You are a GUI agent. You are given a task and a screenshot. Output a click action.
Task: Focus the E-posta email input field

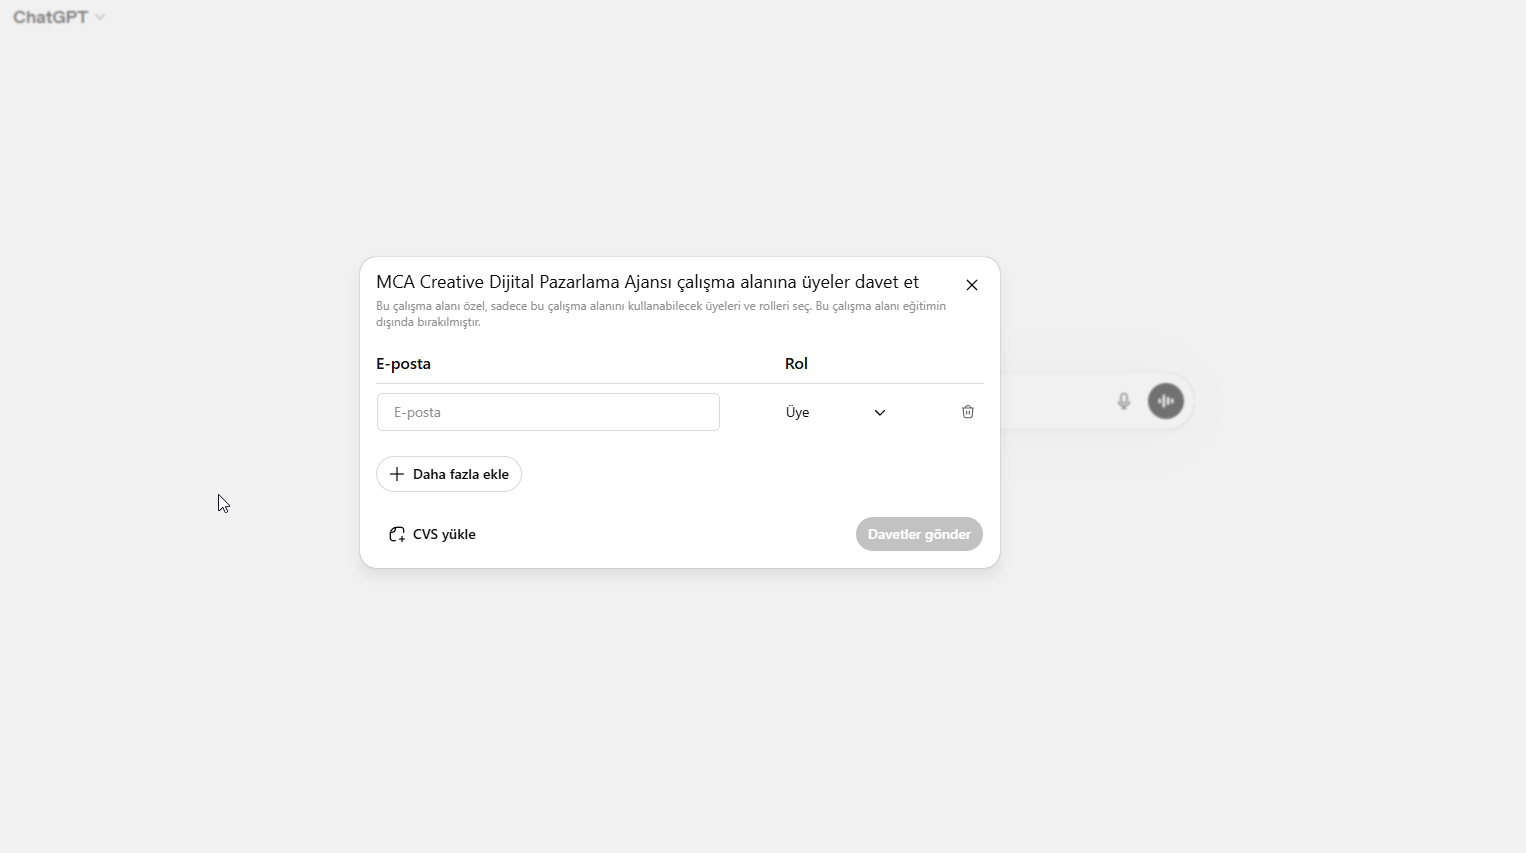click(548, 412)
